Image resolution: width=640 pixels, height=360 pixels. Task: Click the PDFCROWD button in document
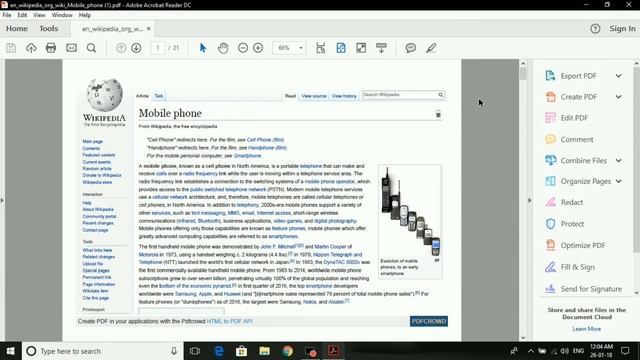pos(429,321)
